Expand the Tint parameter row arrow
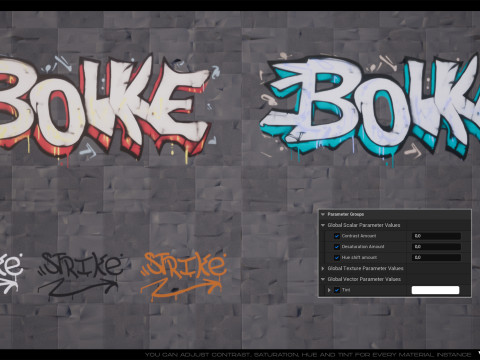 pyautogui.click(x=329, y=290)
